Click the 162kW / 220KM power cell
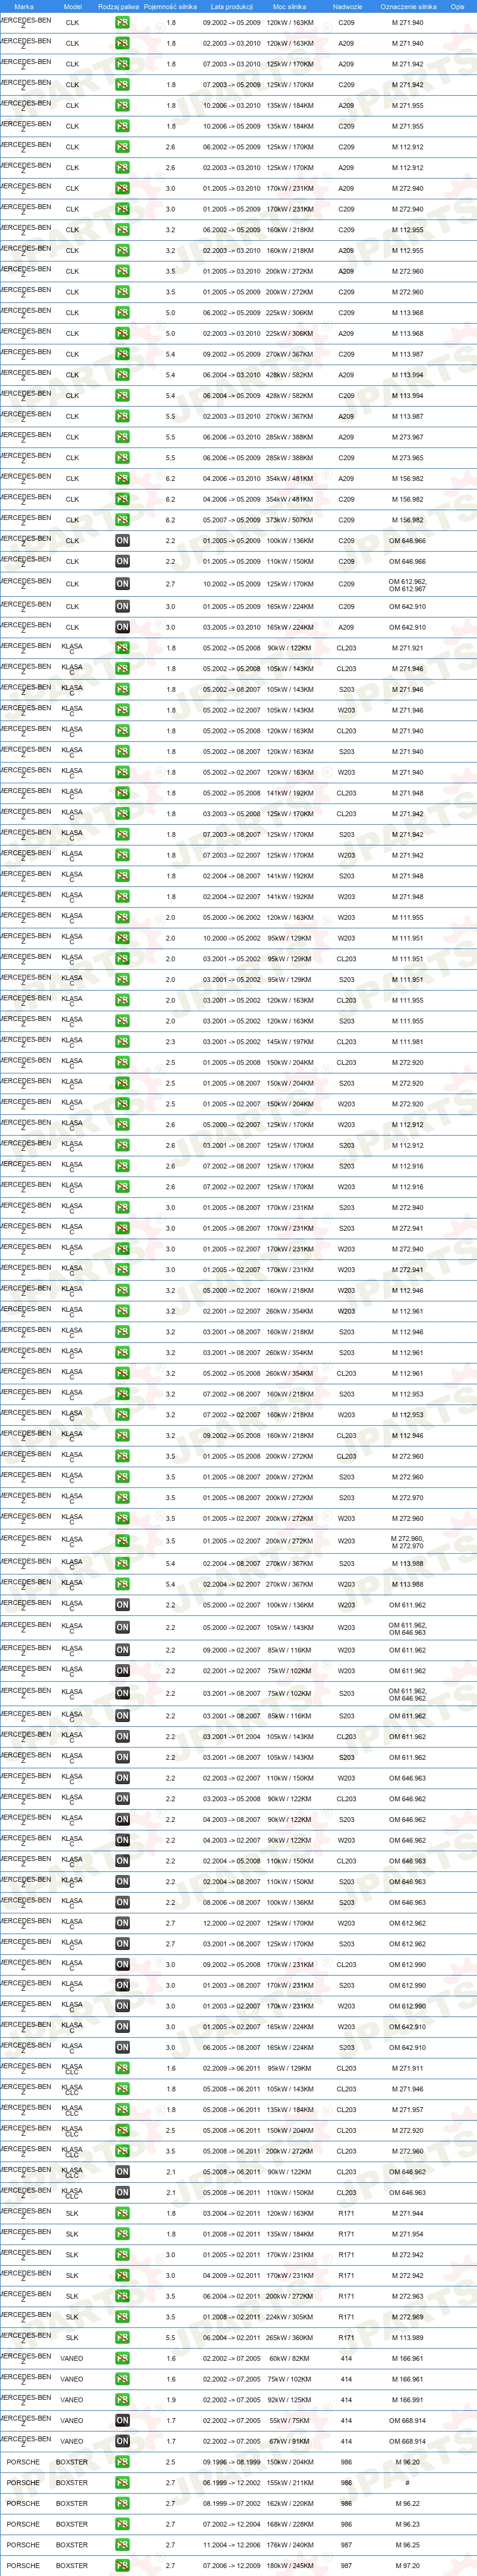This screenshot has height=2576, width=477. (x=290, y=2503)
